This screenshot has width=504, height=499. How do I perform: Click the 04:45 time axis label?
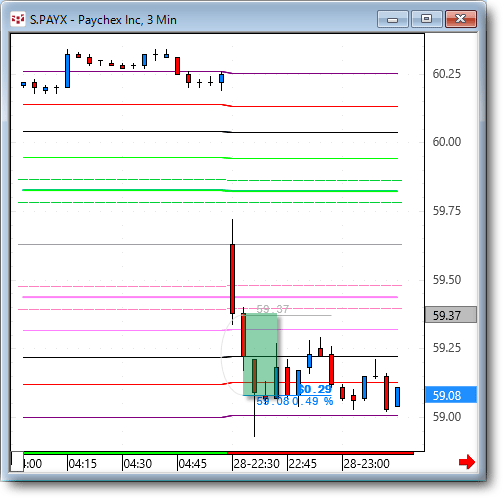193,464
